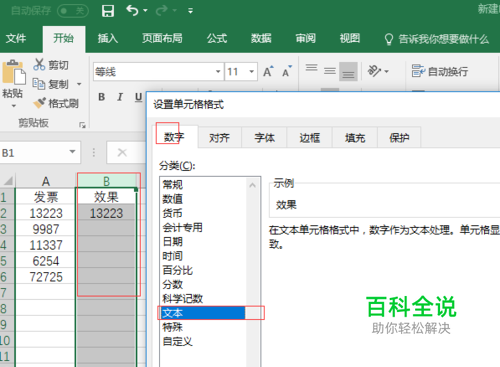The image size is (500, 367).
Task: Click the Undo arrow icon
Action: (x=132, y=11)
